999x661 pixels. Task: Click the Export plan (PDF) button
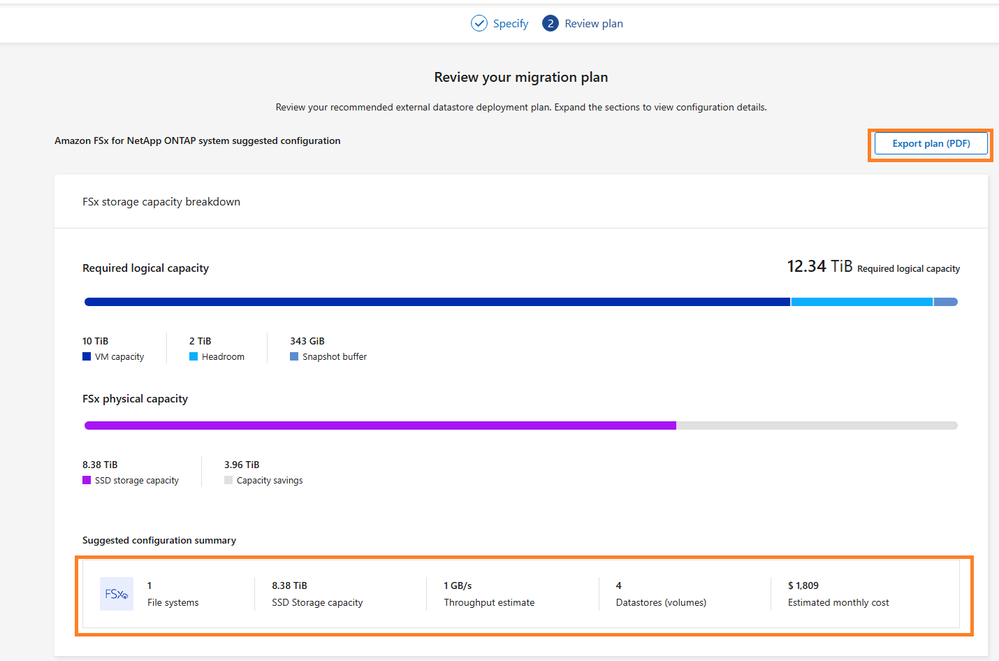pyautogui.click(x=931, y=144)
